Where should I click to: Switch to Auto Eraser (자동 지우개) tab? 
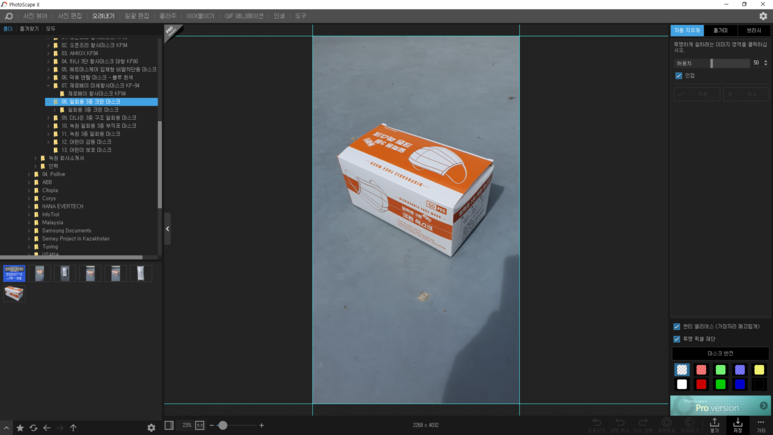pyautogui.click(x=687, y=31)
